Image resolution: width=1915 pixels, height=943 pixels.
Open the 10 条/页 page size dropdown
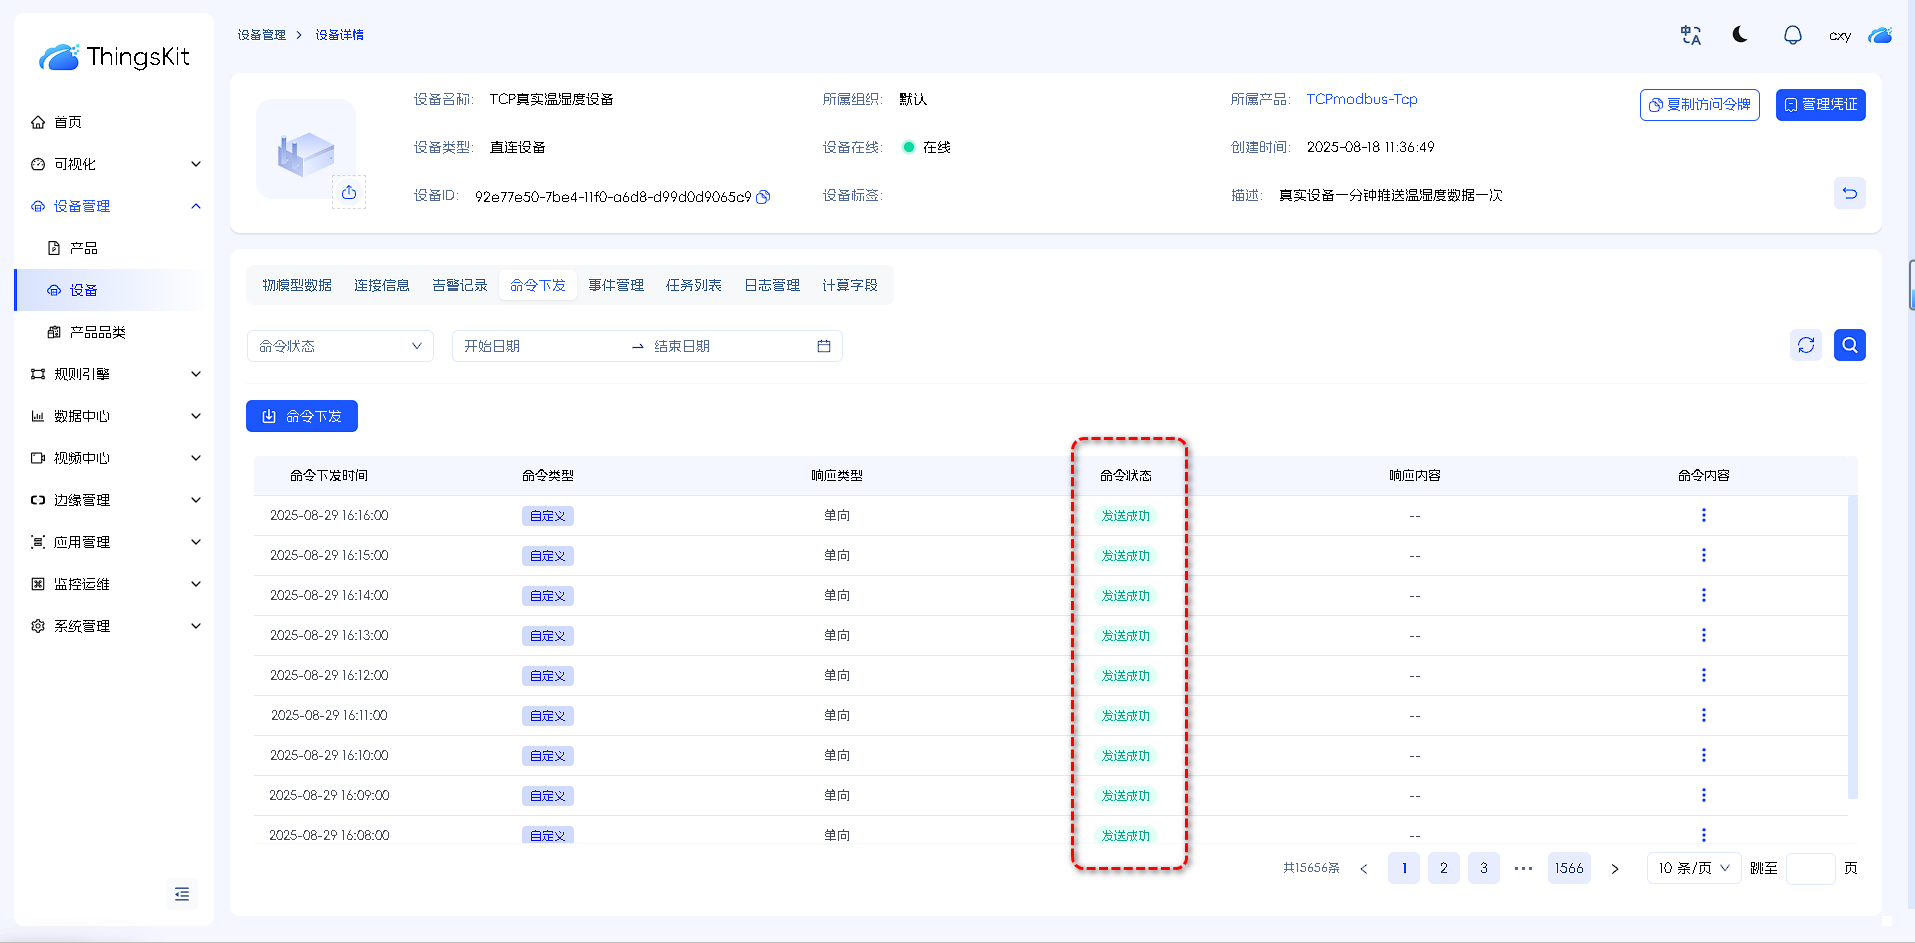point(1693,868)
